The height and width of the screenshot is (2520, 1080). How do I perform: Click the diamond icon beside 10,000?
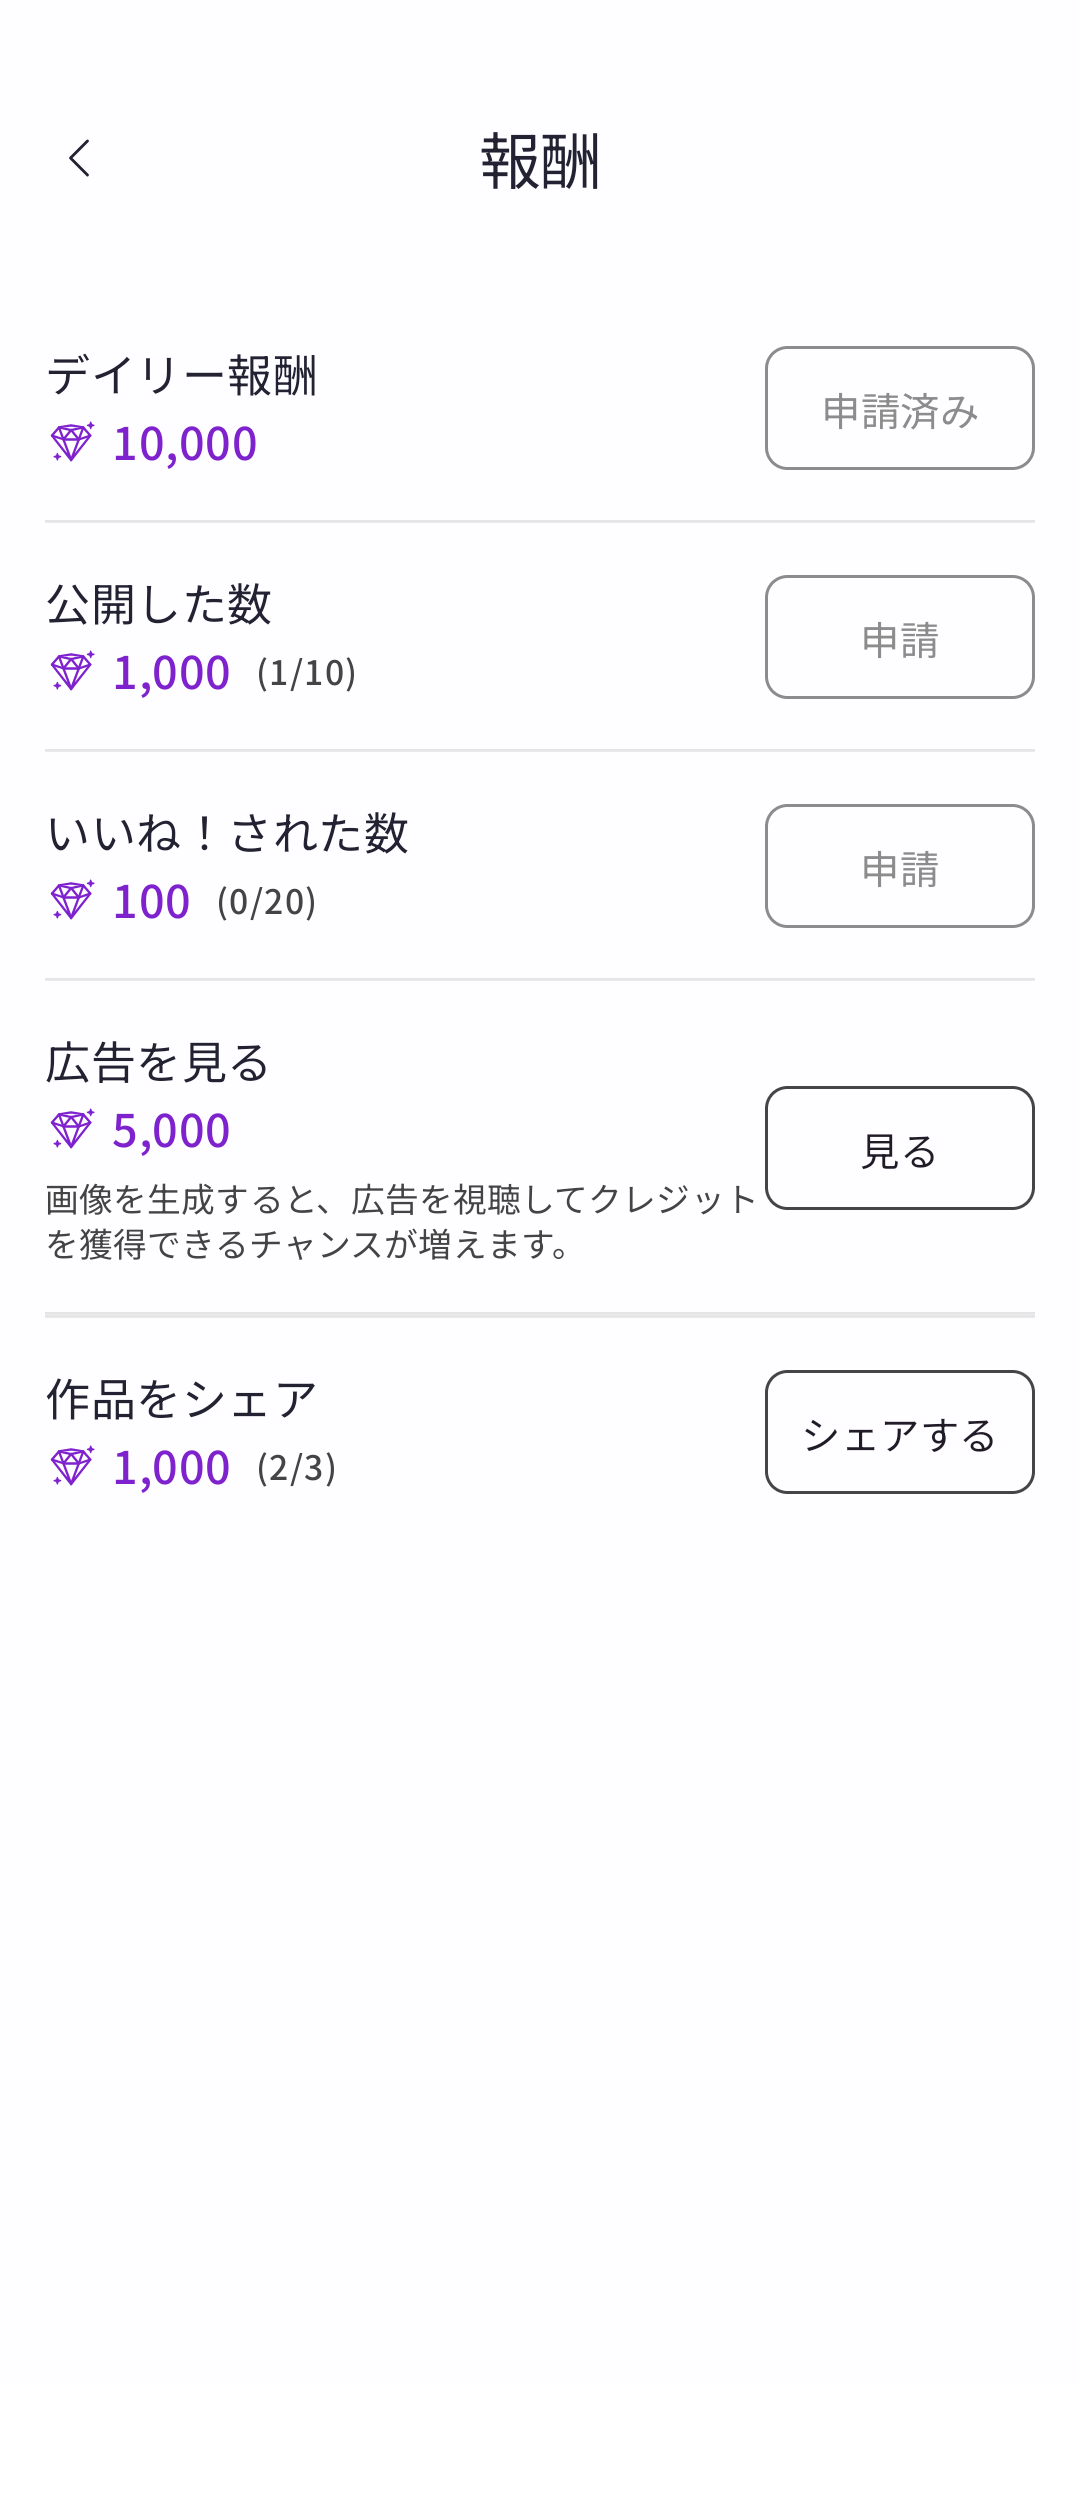tap(72, 443)
